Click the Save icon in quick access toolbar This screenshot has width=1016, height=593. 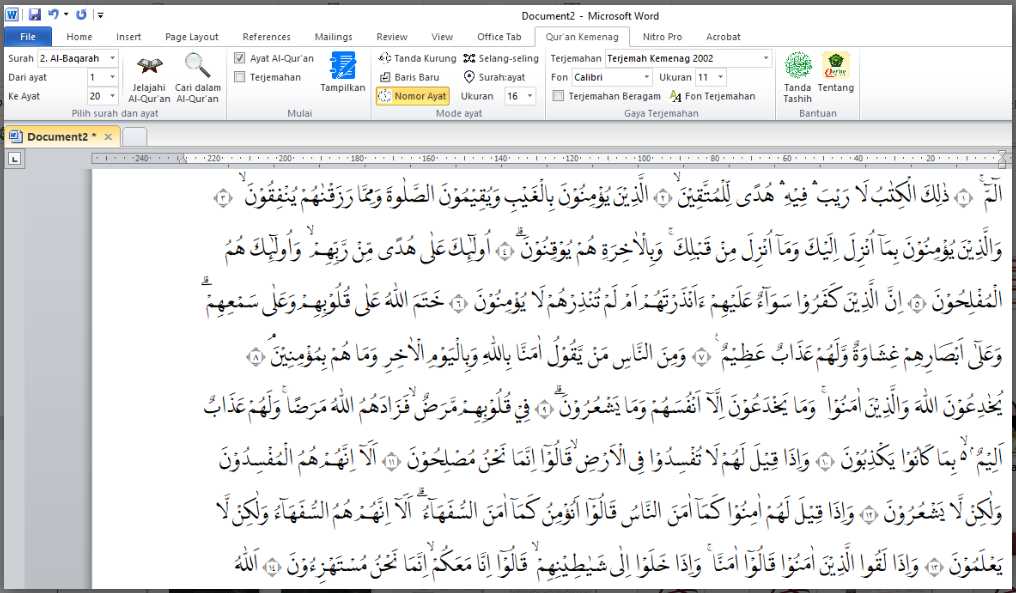pos(34,14)
